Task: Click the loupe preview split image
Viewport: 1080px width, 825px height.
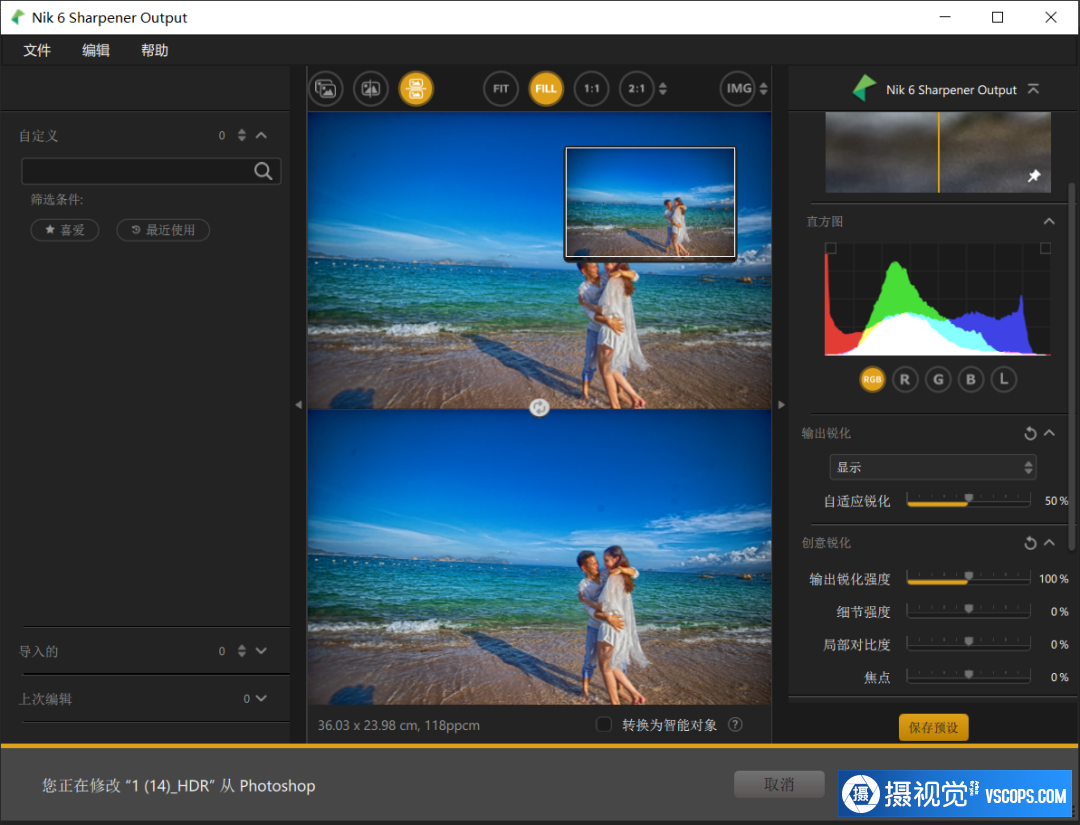Action: (938, 152)
